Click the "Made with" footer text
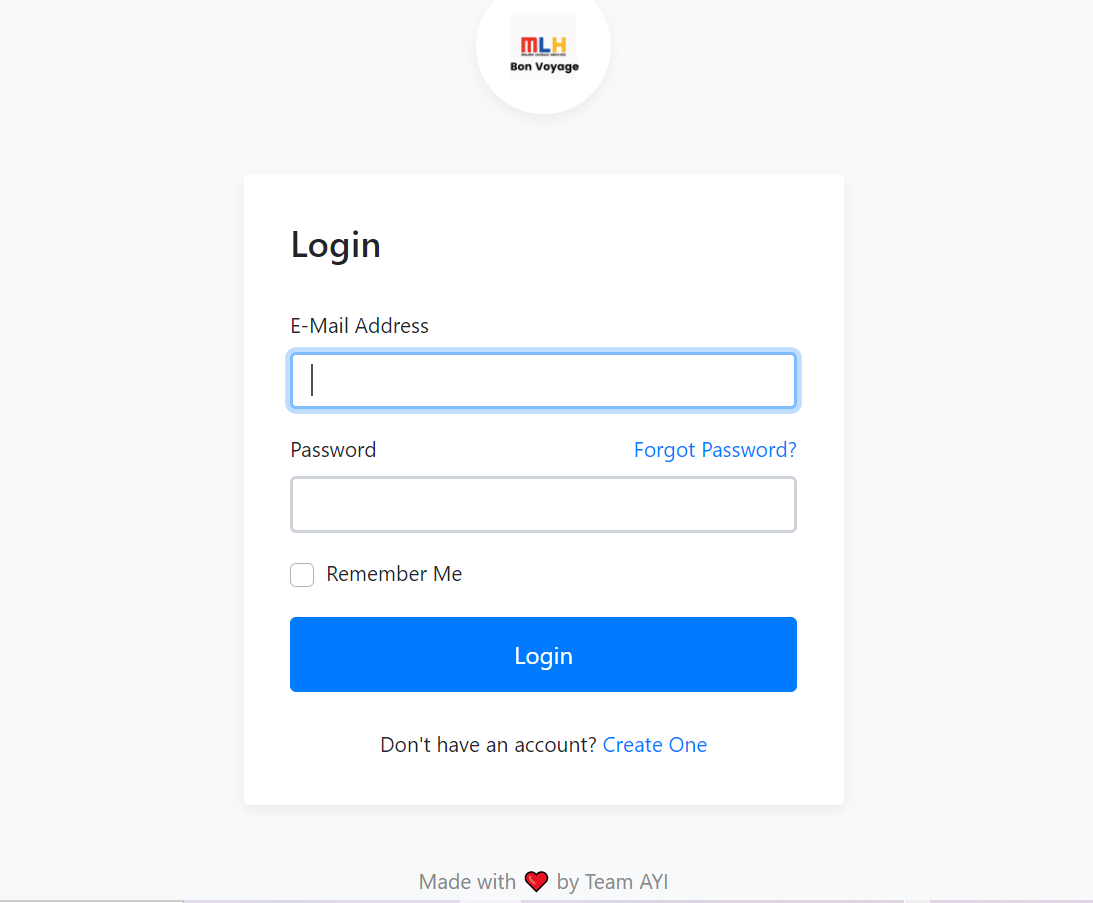Image resolution: width=1093 pixels, height=903 pixels. click(467, 881)
